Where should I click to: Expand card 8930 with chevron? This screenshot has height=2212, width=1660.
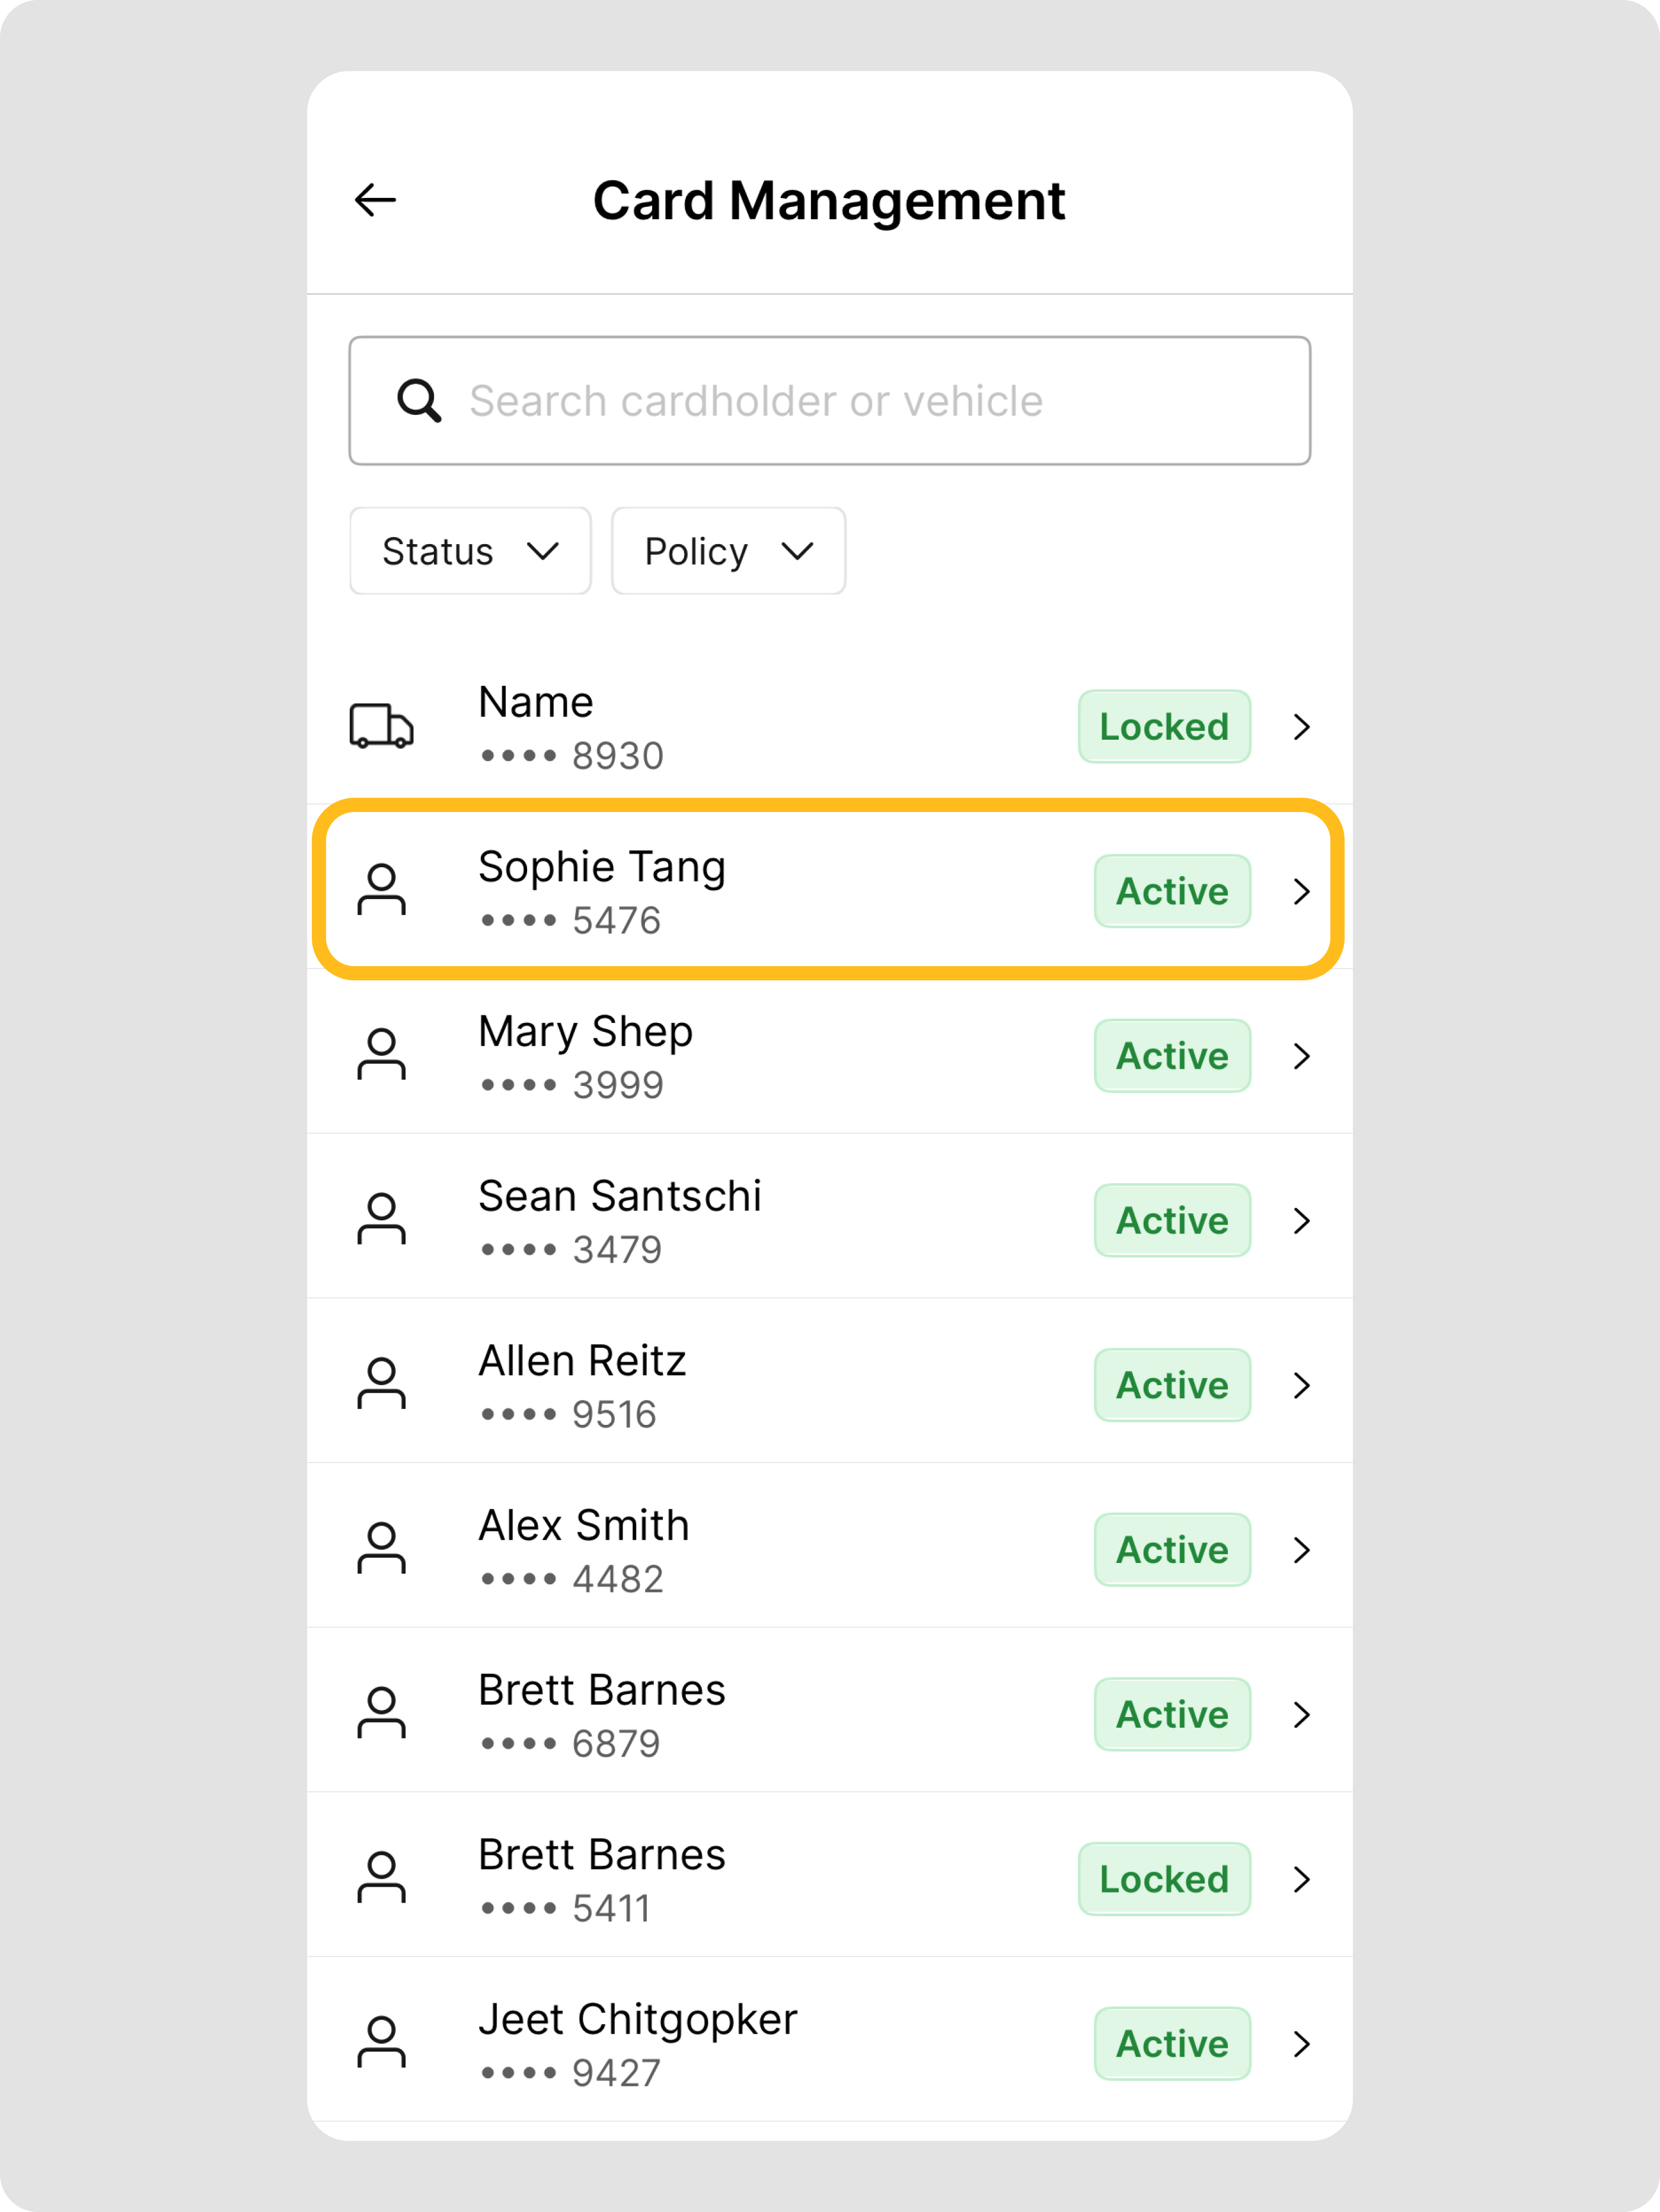coord(1301,727)
